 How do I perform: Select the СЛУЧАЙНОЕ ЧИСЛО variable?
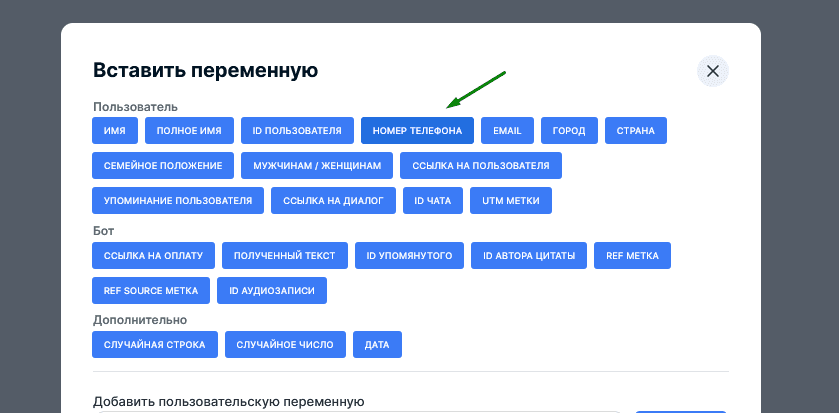pos(285,345)
